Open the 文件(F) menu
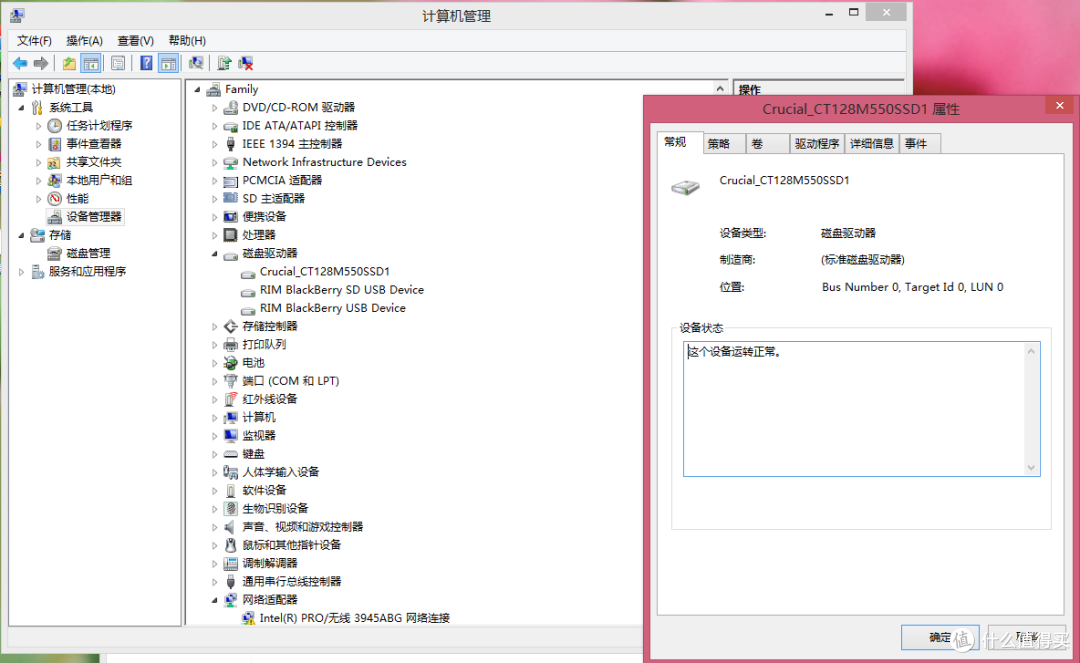 point(34,41)
